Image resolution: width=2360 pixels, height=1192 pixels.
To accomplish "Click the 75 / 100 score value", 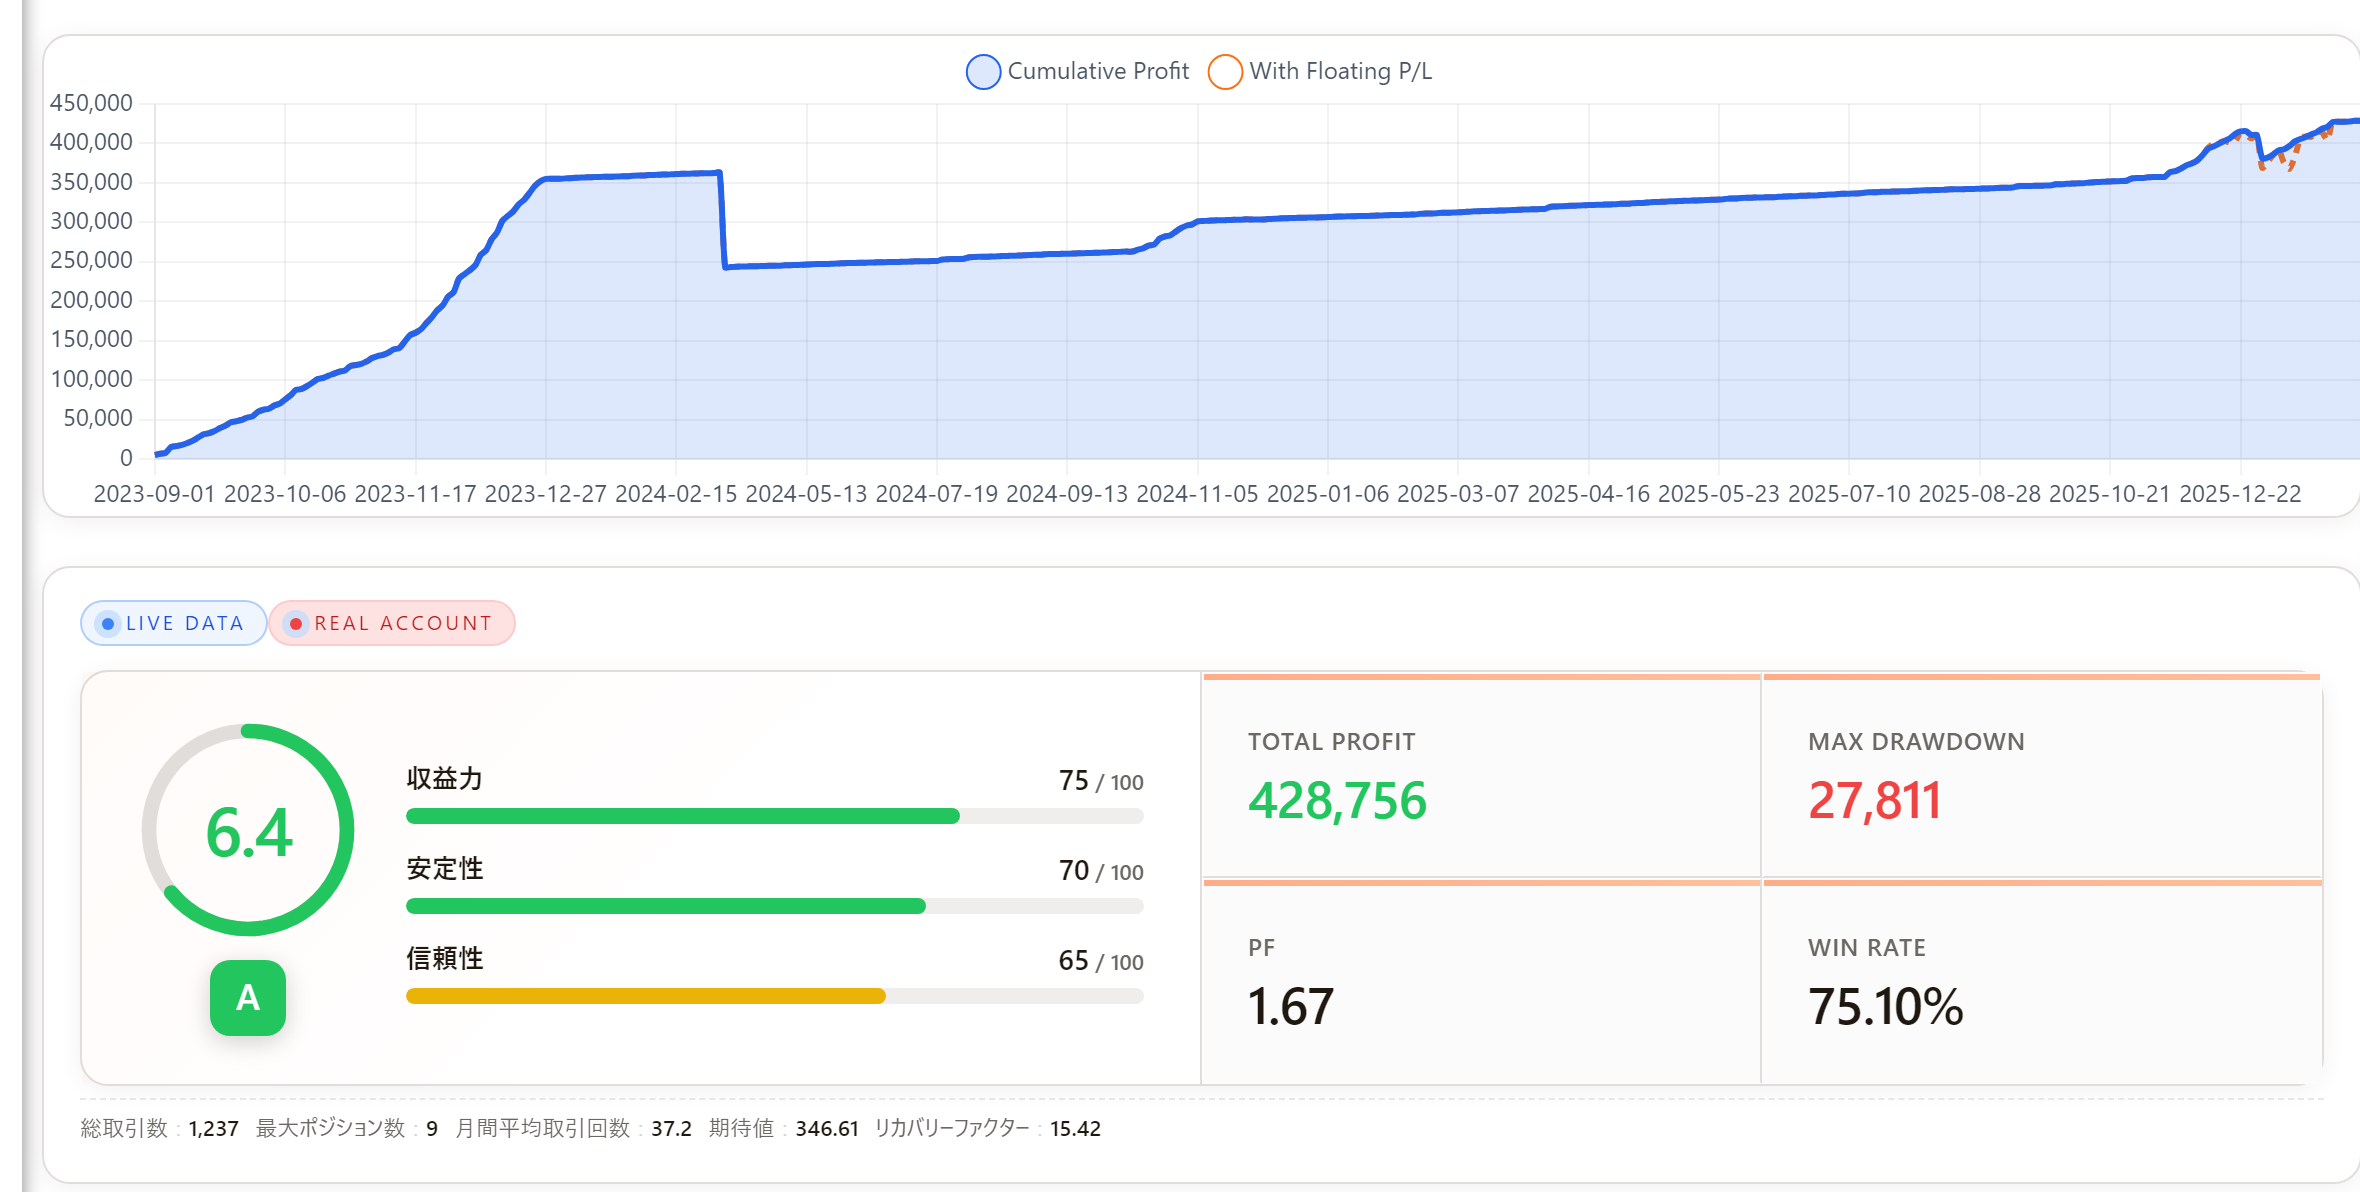I will pos(1101,781).
